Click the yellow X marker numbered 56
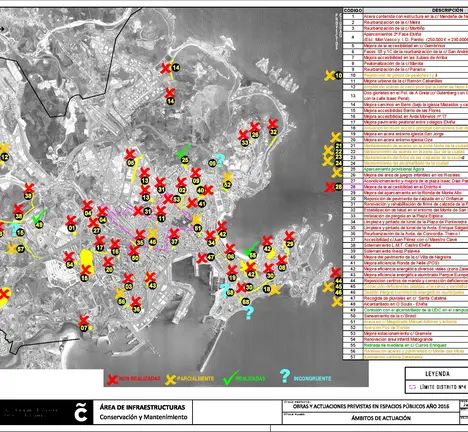 pos(120,293)
